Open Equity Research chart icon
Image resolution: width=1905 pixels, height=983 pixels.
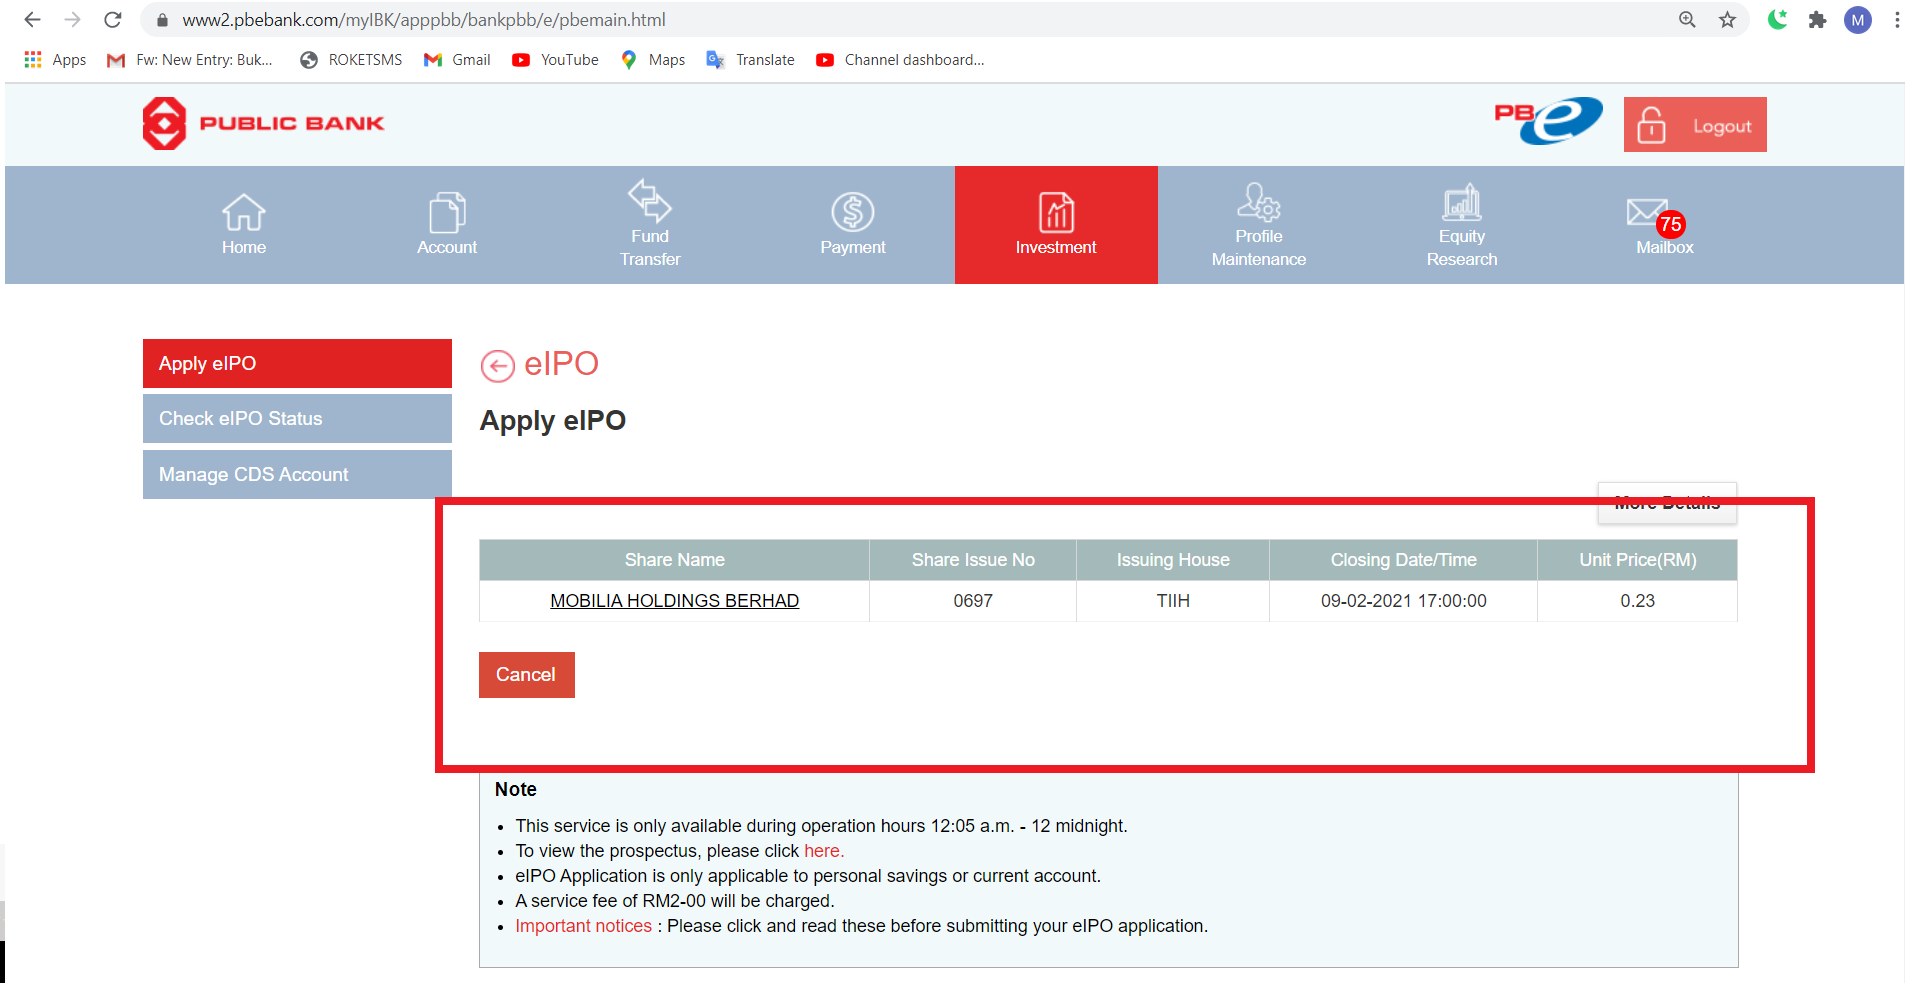point(1461,201)
